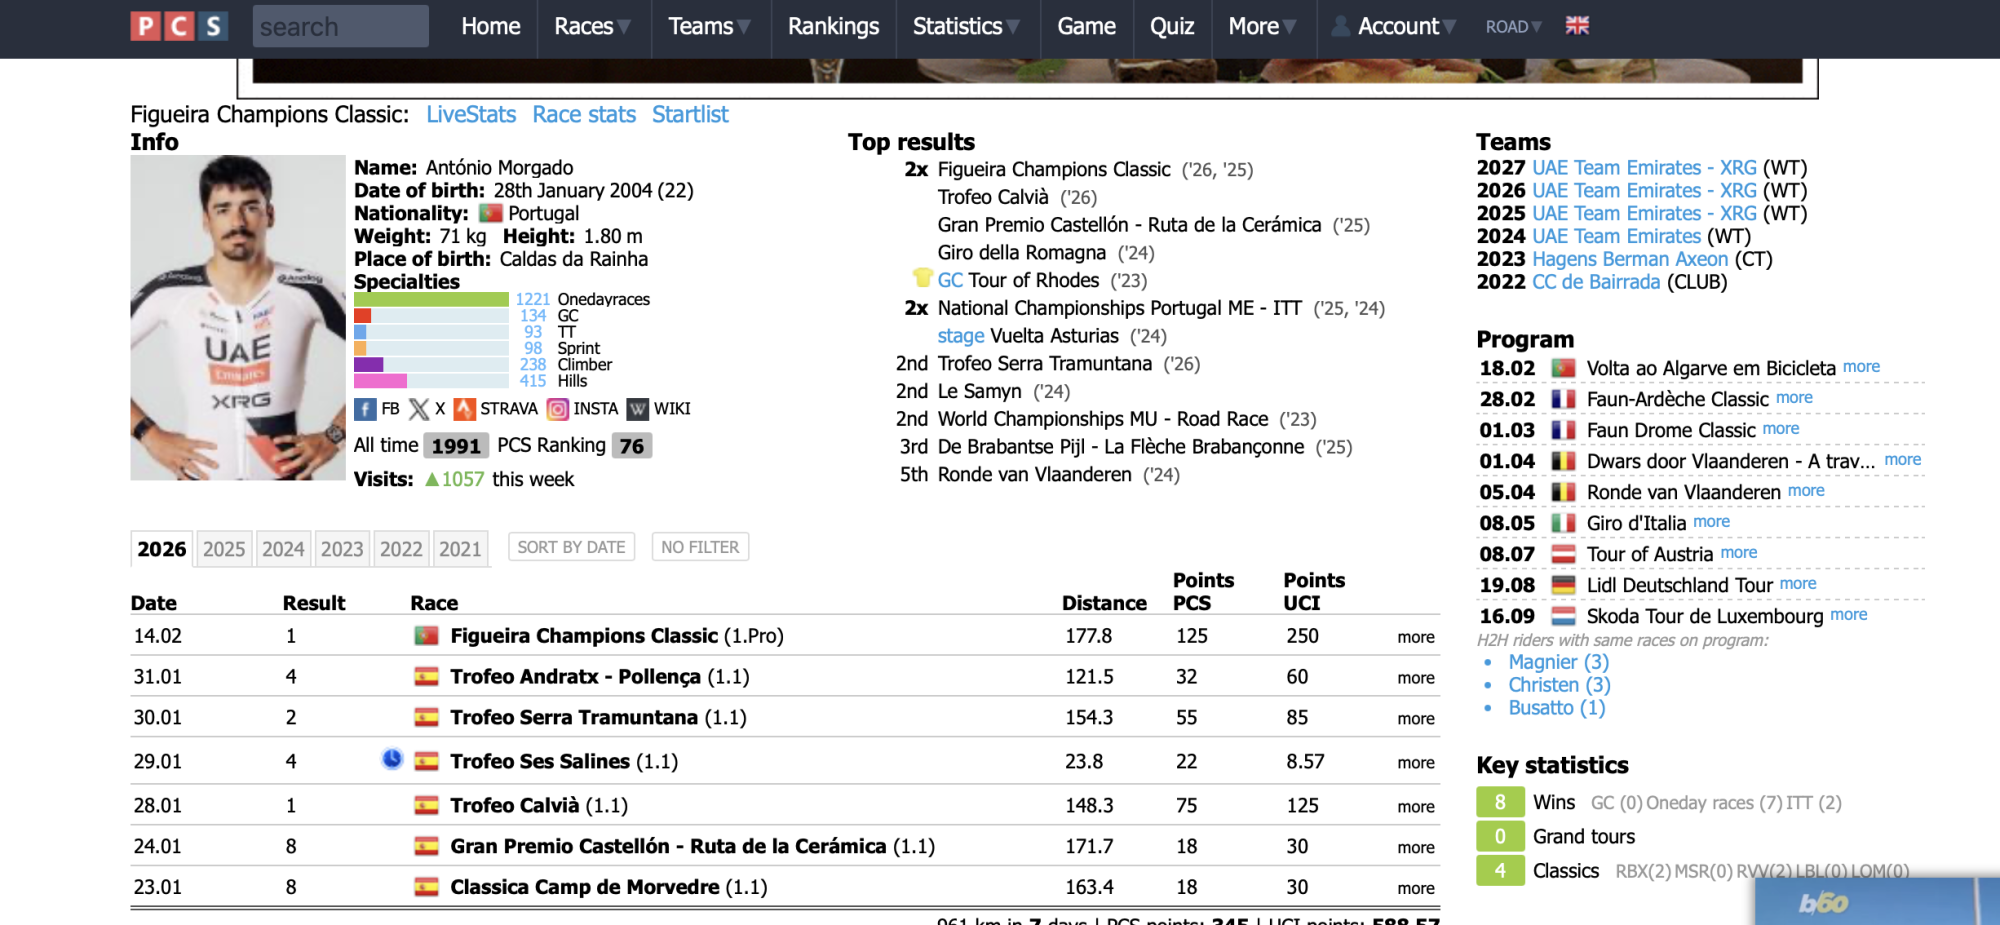
Task: Switch to the 2025 season tab
Action: 223,548
